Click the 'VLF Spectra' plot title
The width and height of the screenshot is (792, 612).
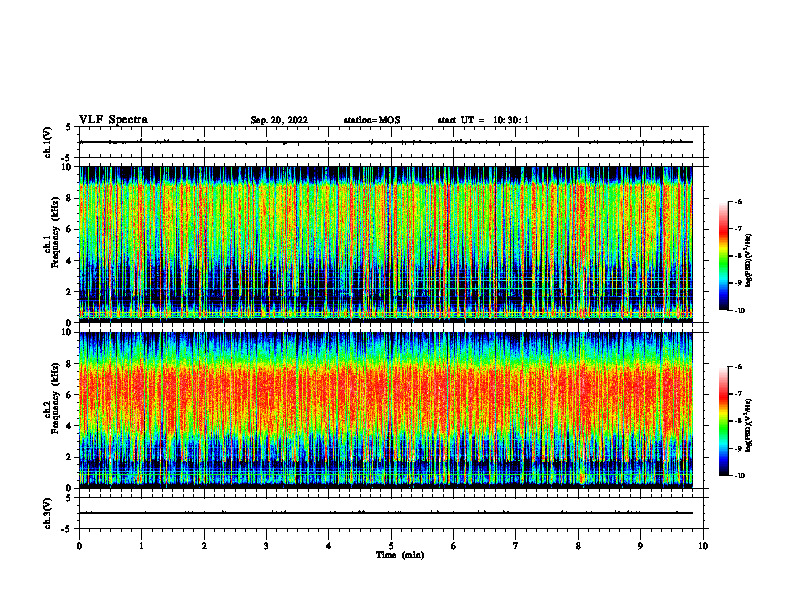tap(113, 120)
